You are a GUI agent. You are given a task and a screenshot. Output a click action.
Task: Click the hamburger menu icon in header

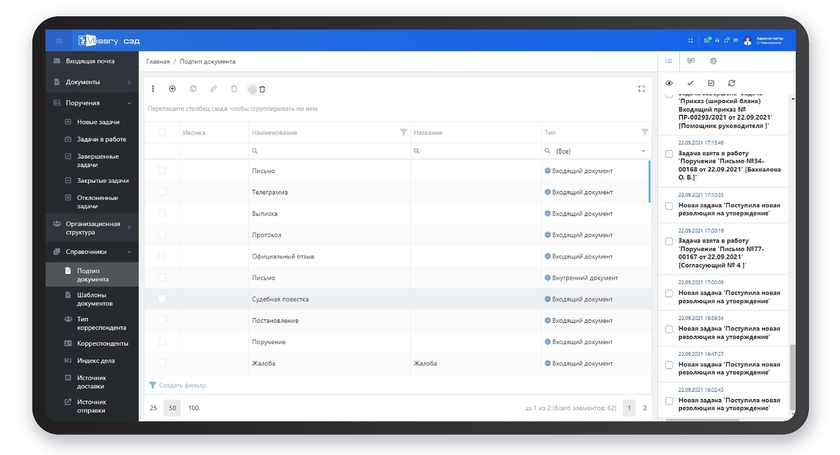[59, 41]
